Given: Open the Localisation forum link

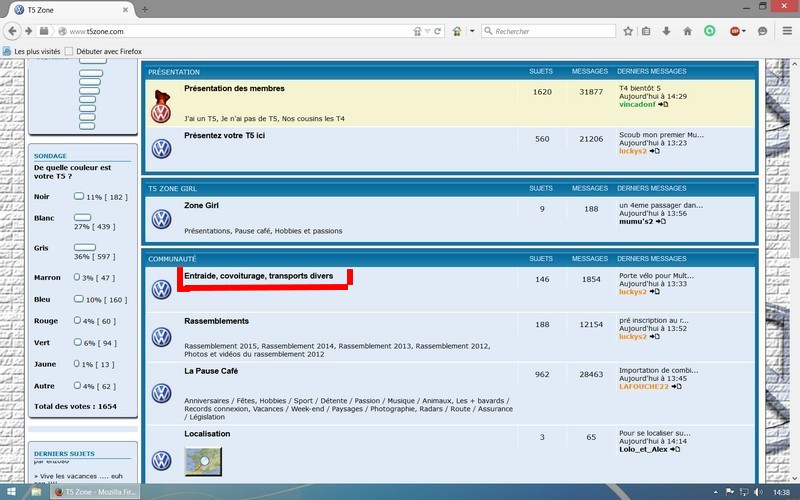Looking at the screenshot, I should click(207, 434).
